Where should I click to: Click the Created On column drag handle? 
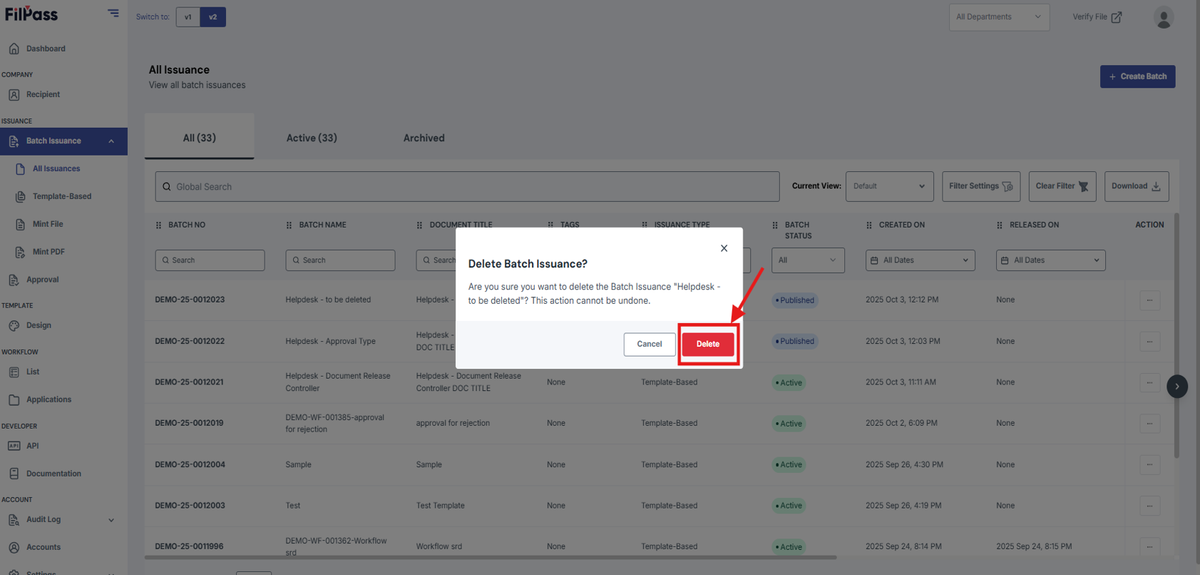pos(870,225)
